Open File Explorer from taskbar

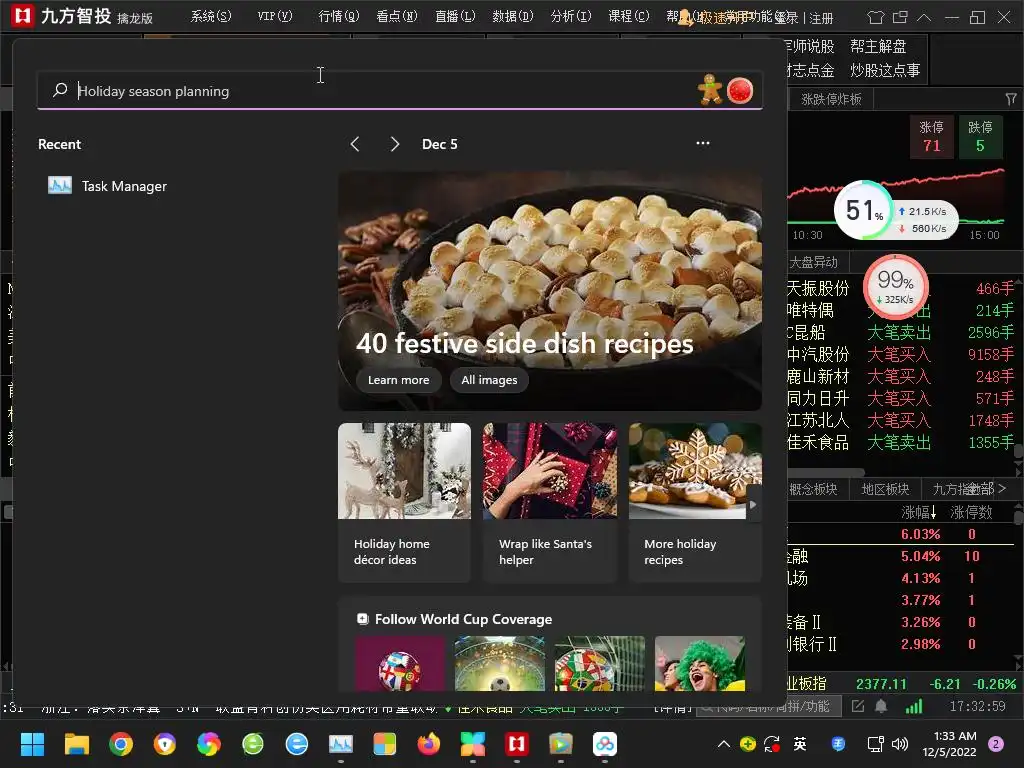(76, 744)
